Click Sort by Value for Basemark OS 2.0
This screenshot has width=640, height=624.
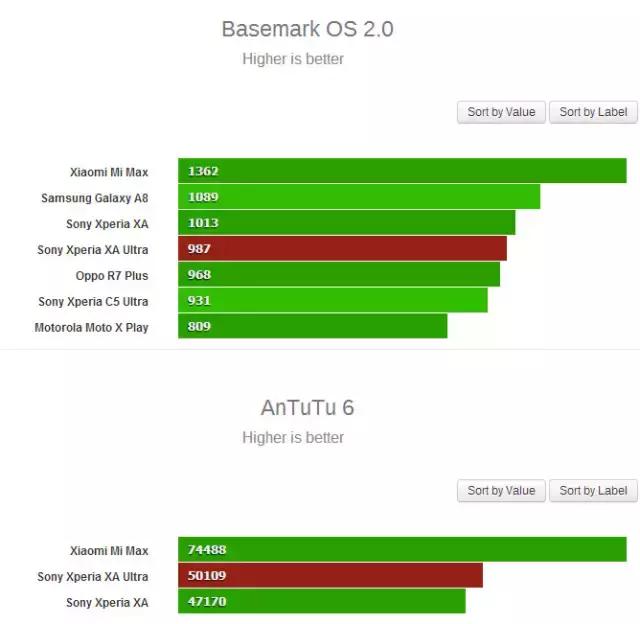pos(501,112)
